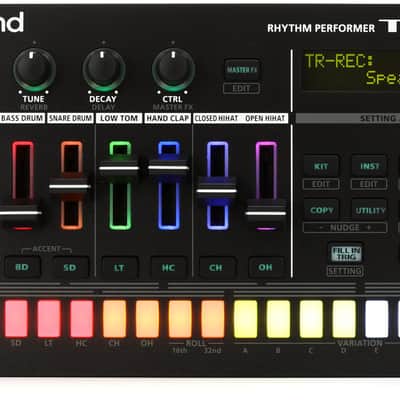400x400 pixels.
Task: Click the TR-REC text on the display
Action: (x=339, y=61)
